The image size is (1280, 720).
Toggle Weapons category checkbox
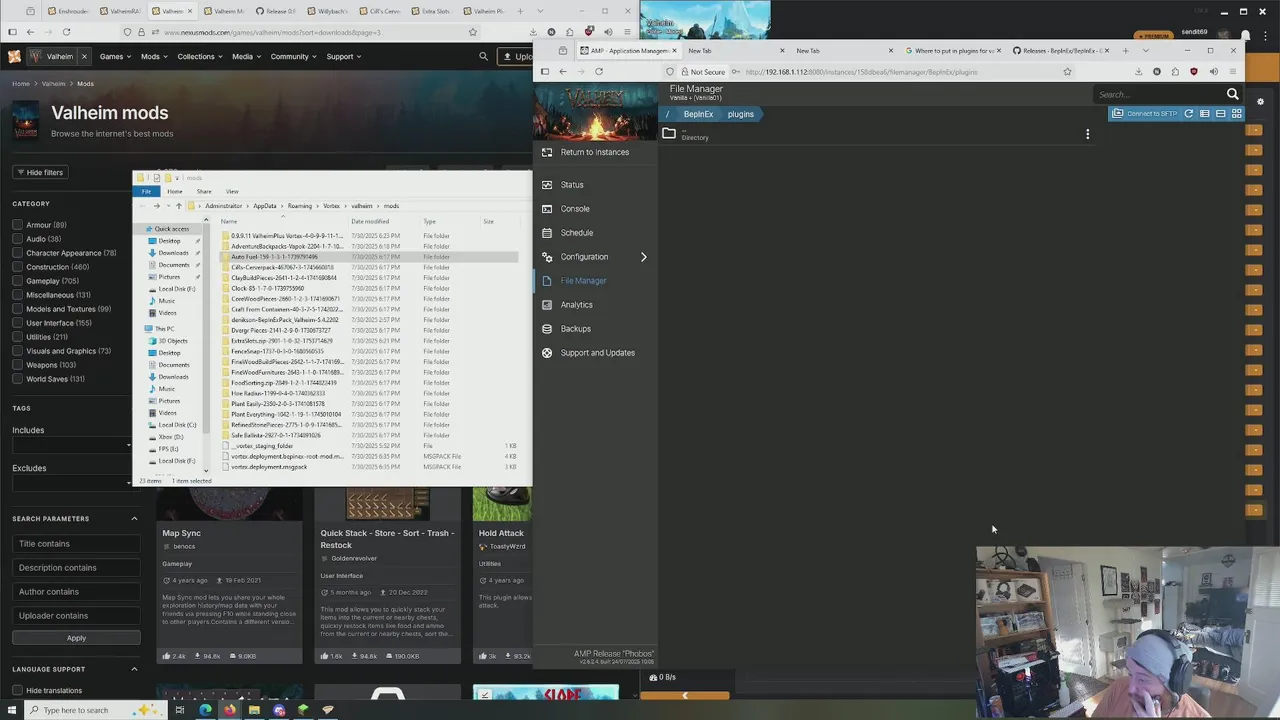[17, 365]
